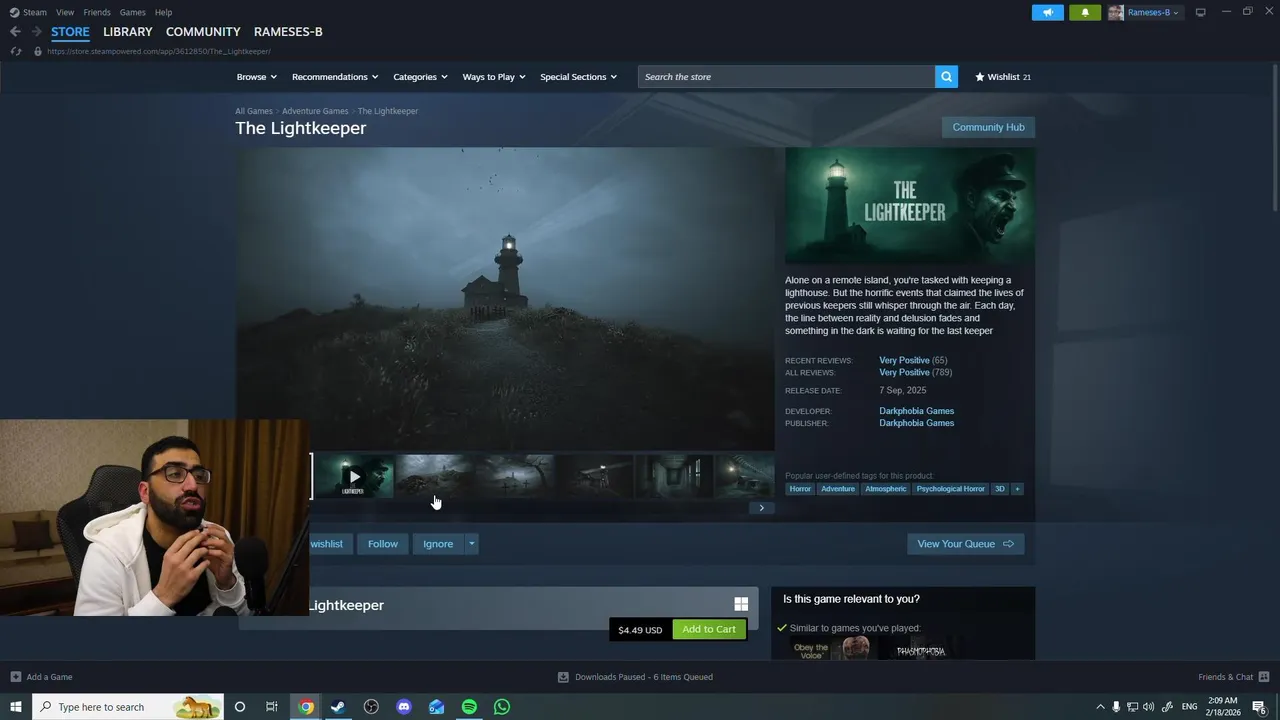Open the Rameses-B account dropdown
The height and width of the screenshot is (720, 1280).
pyautogui.click(x=1144, y=12)
